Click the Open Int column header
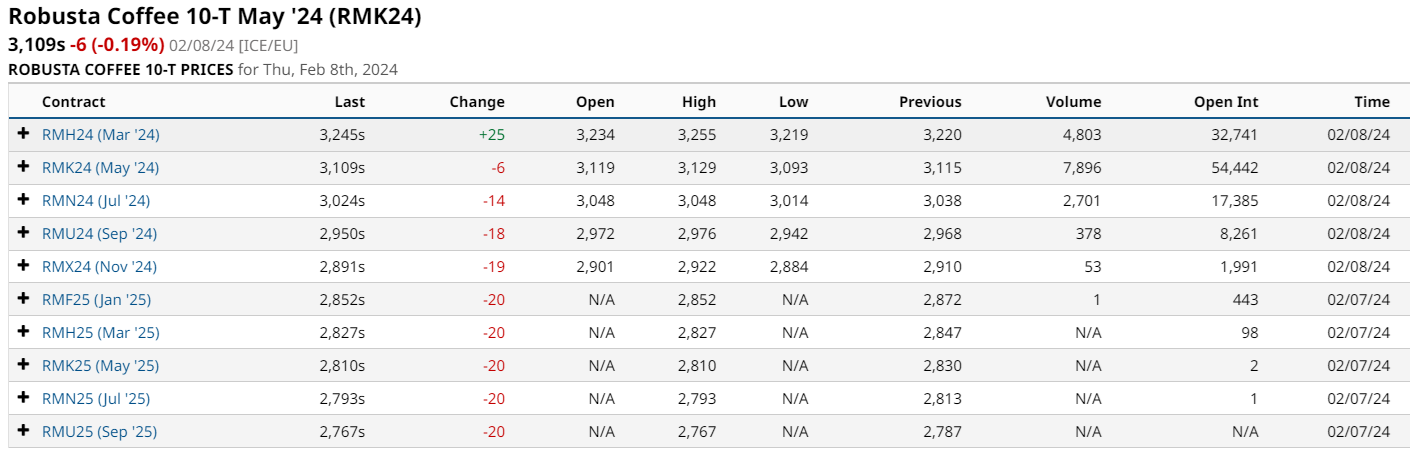This screenshot has height=449, width=1410. pyautogui.click(x=1225, y=102)
